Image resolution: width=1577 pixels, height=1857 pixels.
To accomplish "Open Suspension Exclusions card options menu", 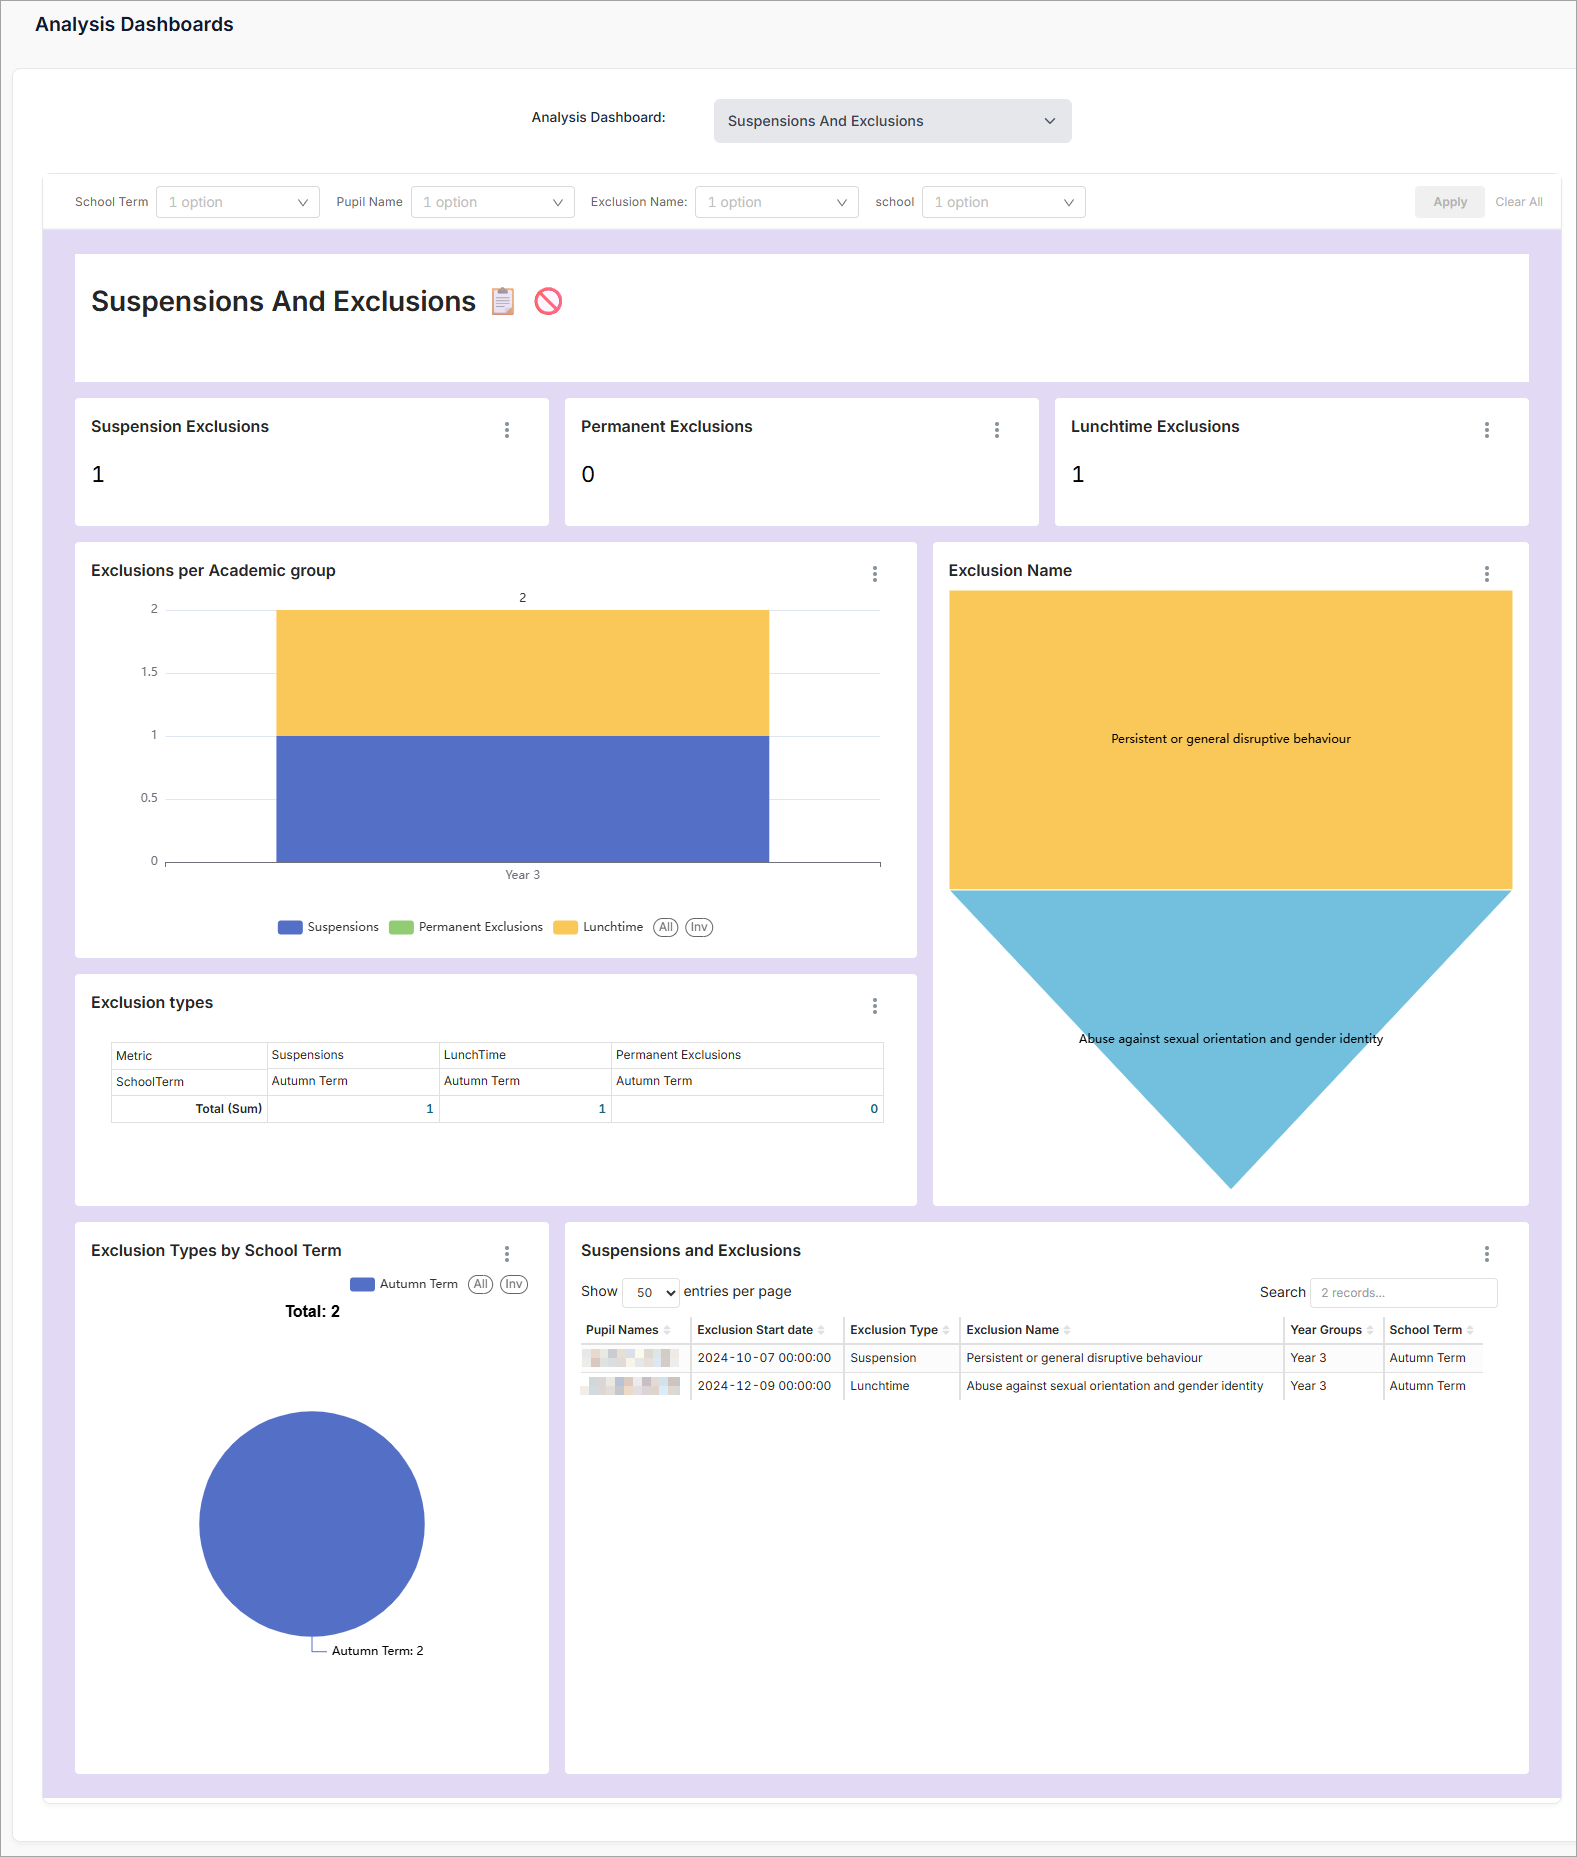I will [x=507, y=430].
